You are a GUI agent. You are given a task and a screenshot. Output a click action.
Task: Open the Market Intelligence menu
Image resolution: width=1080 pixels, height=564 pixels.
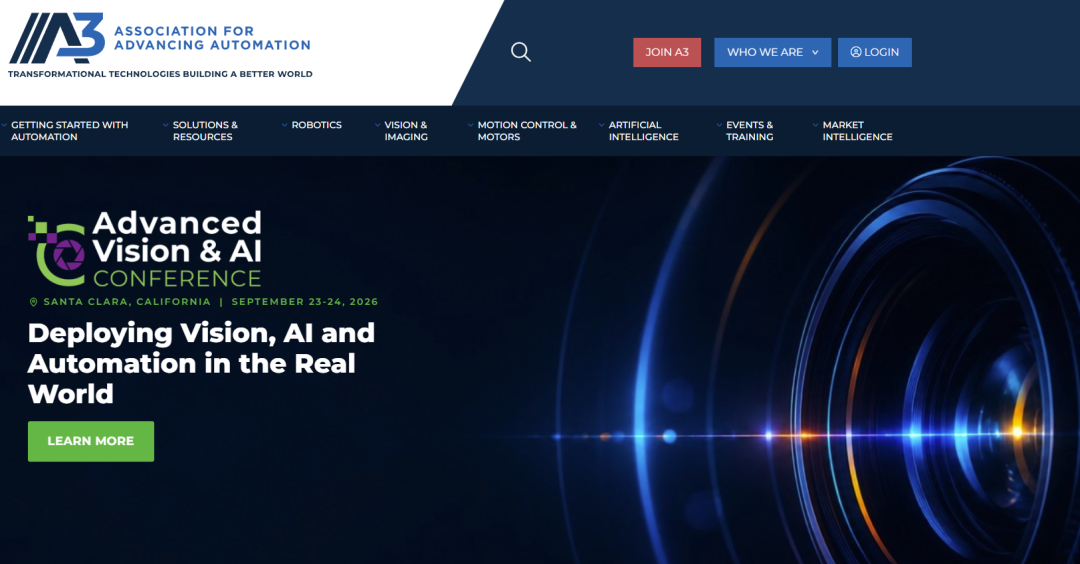coord(857,131)
